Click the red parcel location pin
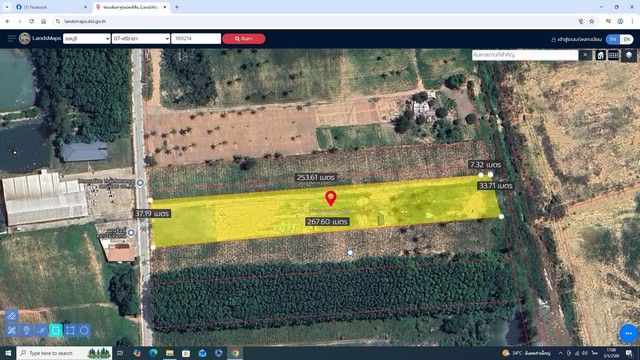The image size is (640, 360). pos(331,198)
